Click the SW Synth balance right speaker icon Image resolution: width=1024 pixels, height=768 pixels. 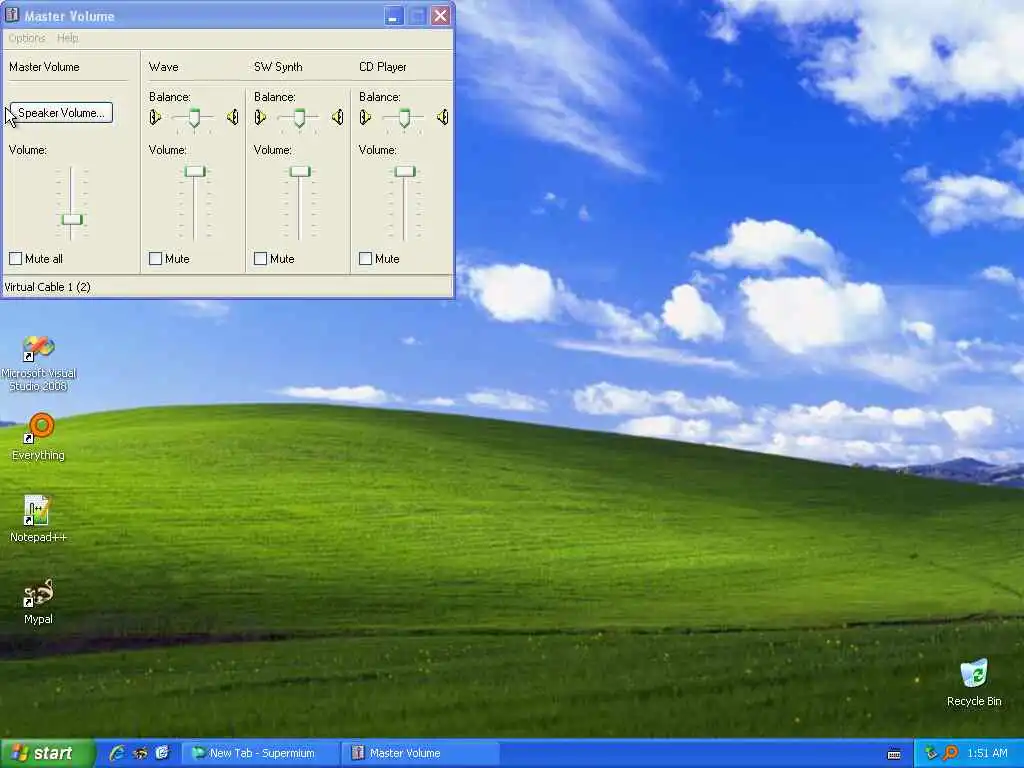tap(338, 117)
